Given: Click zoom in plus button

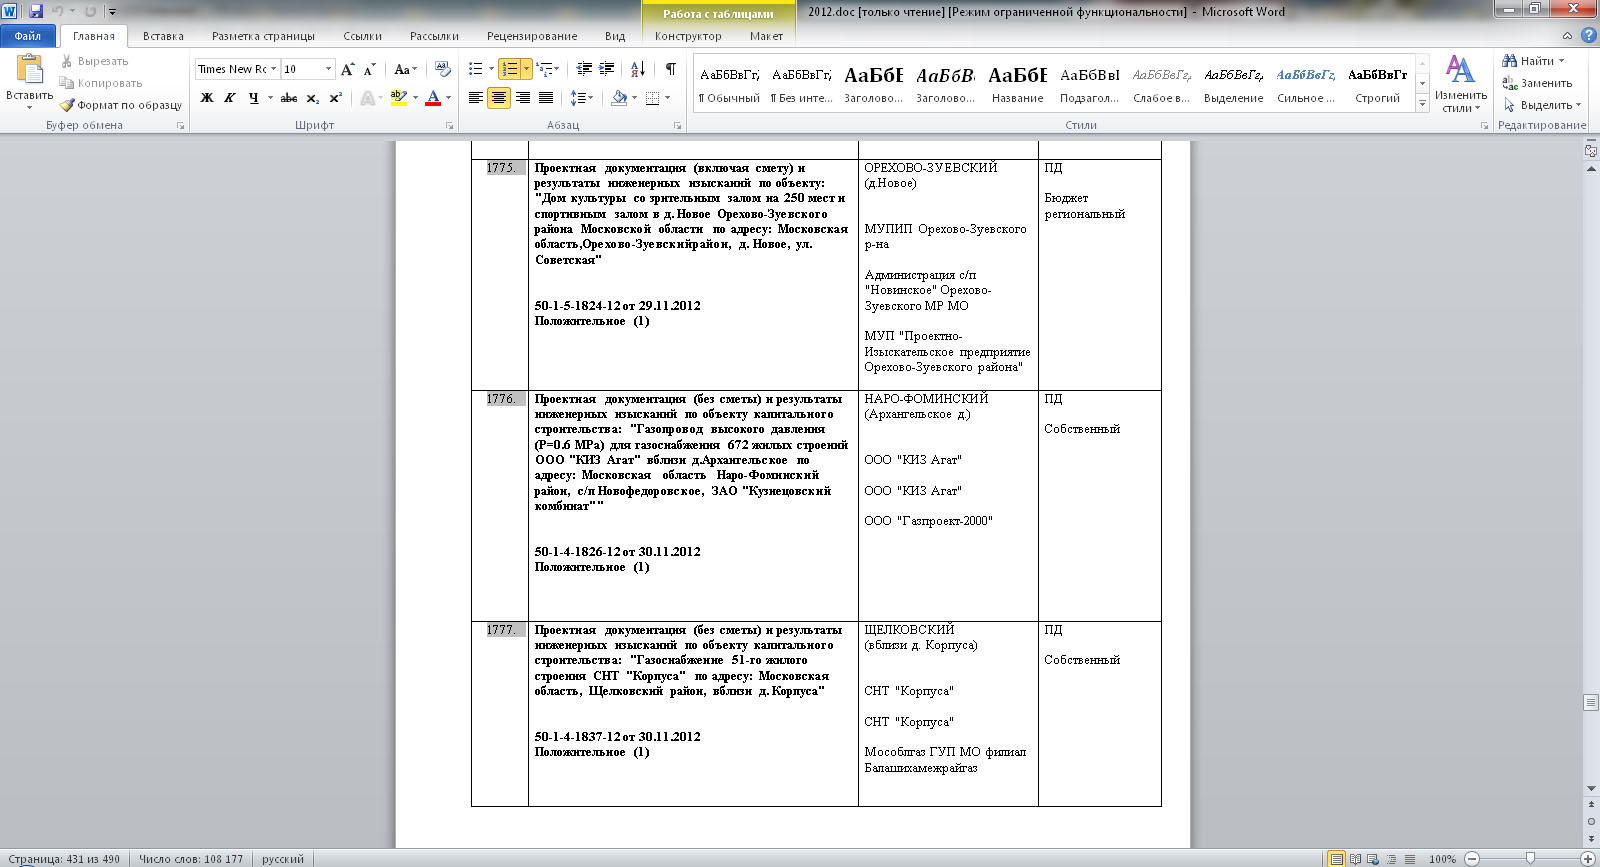Looking at the screenshot, I should pyautogui.click(x=1587, y=859).
